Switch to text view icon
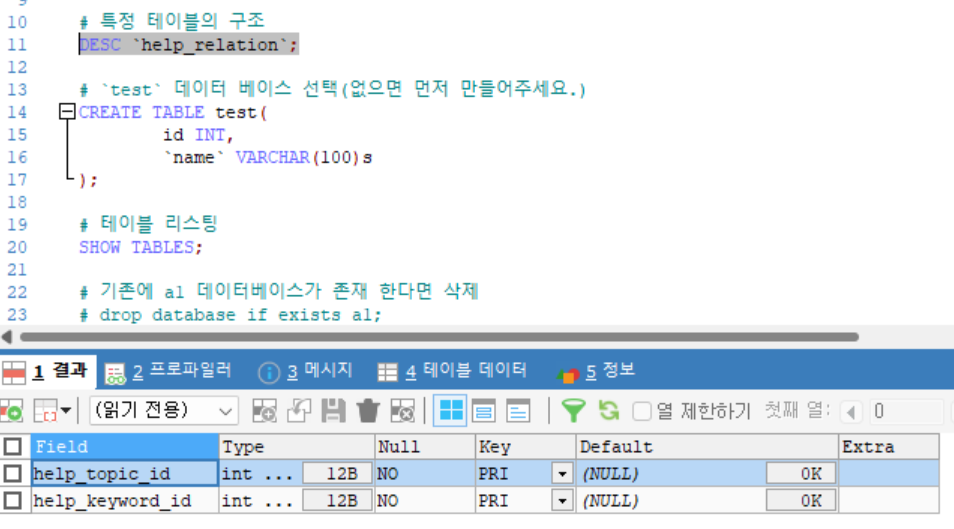This screenshot has width=954, height=529. coord(518,411)
